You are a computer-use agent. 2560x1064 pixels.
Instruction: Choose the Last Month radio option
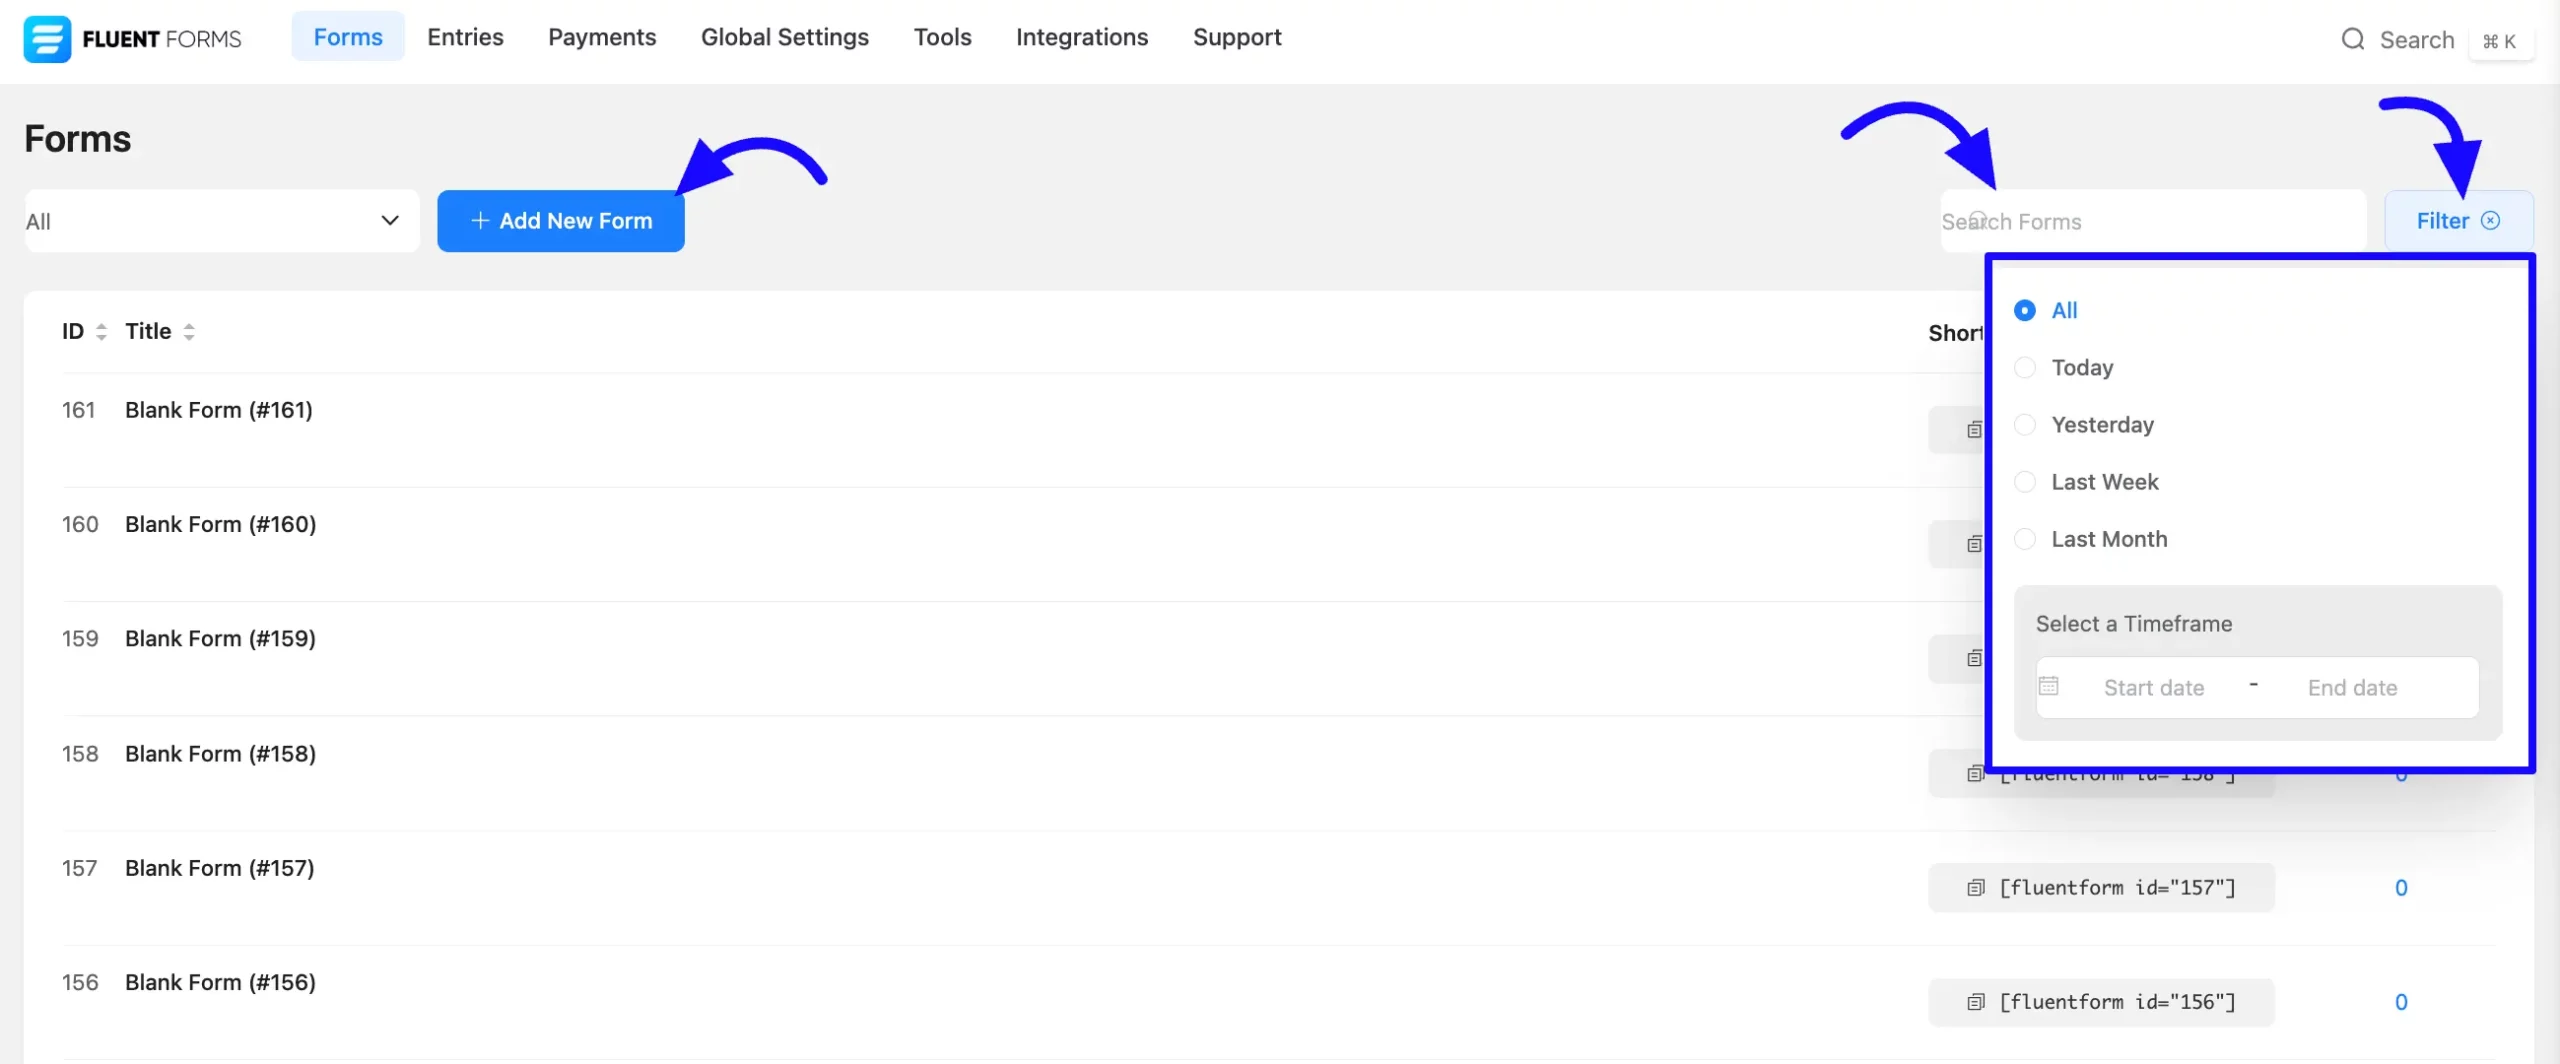(x=2025, y=539)
